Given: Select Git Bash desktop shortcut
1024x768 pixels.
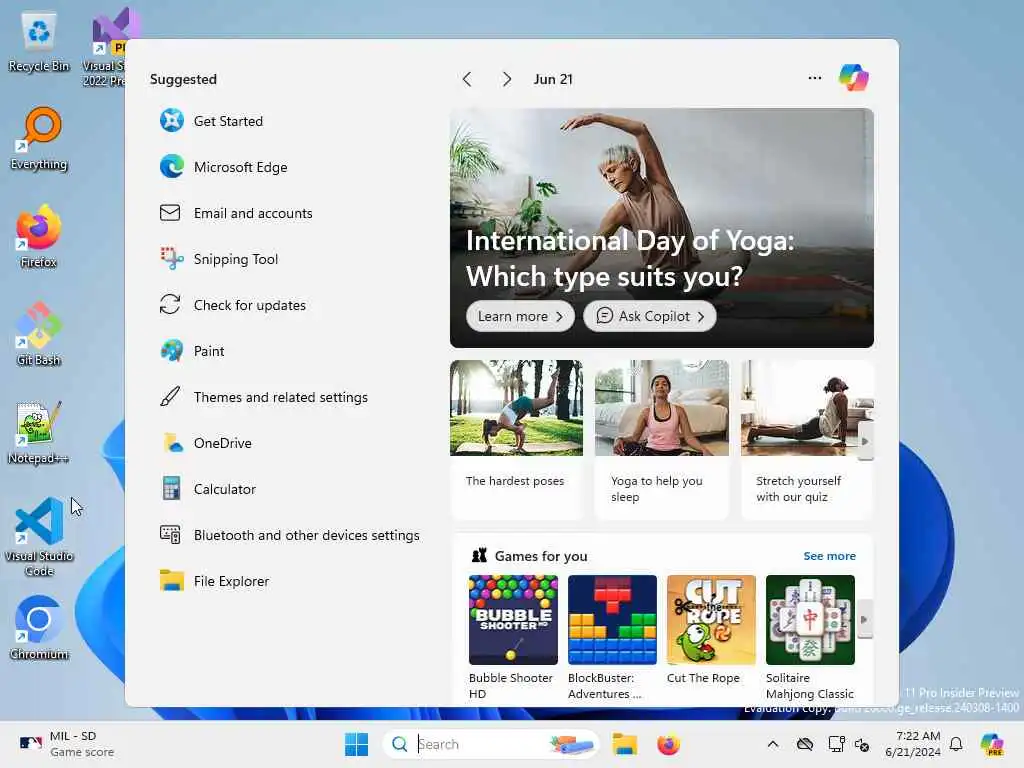Looking at the screenshot, I should coord(39,334).
